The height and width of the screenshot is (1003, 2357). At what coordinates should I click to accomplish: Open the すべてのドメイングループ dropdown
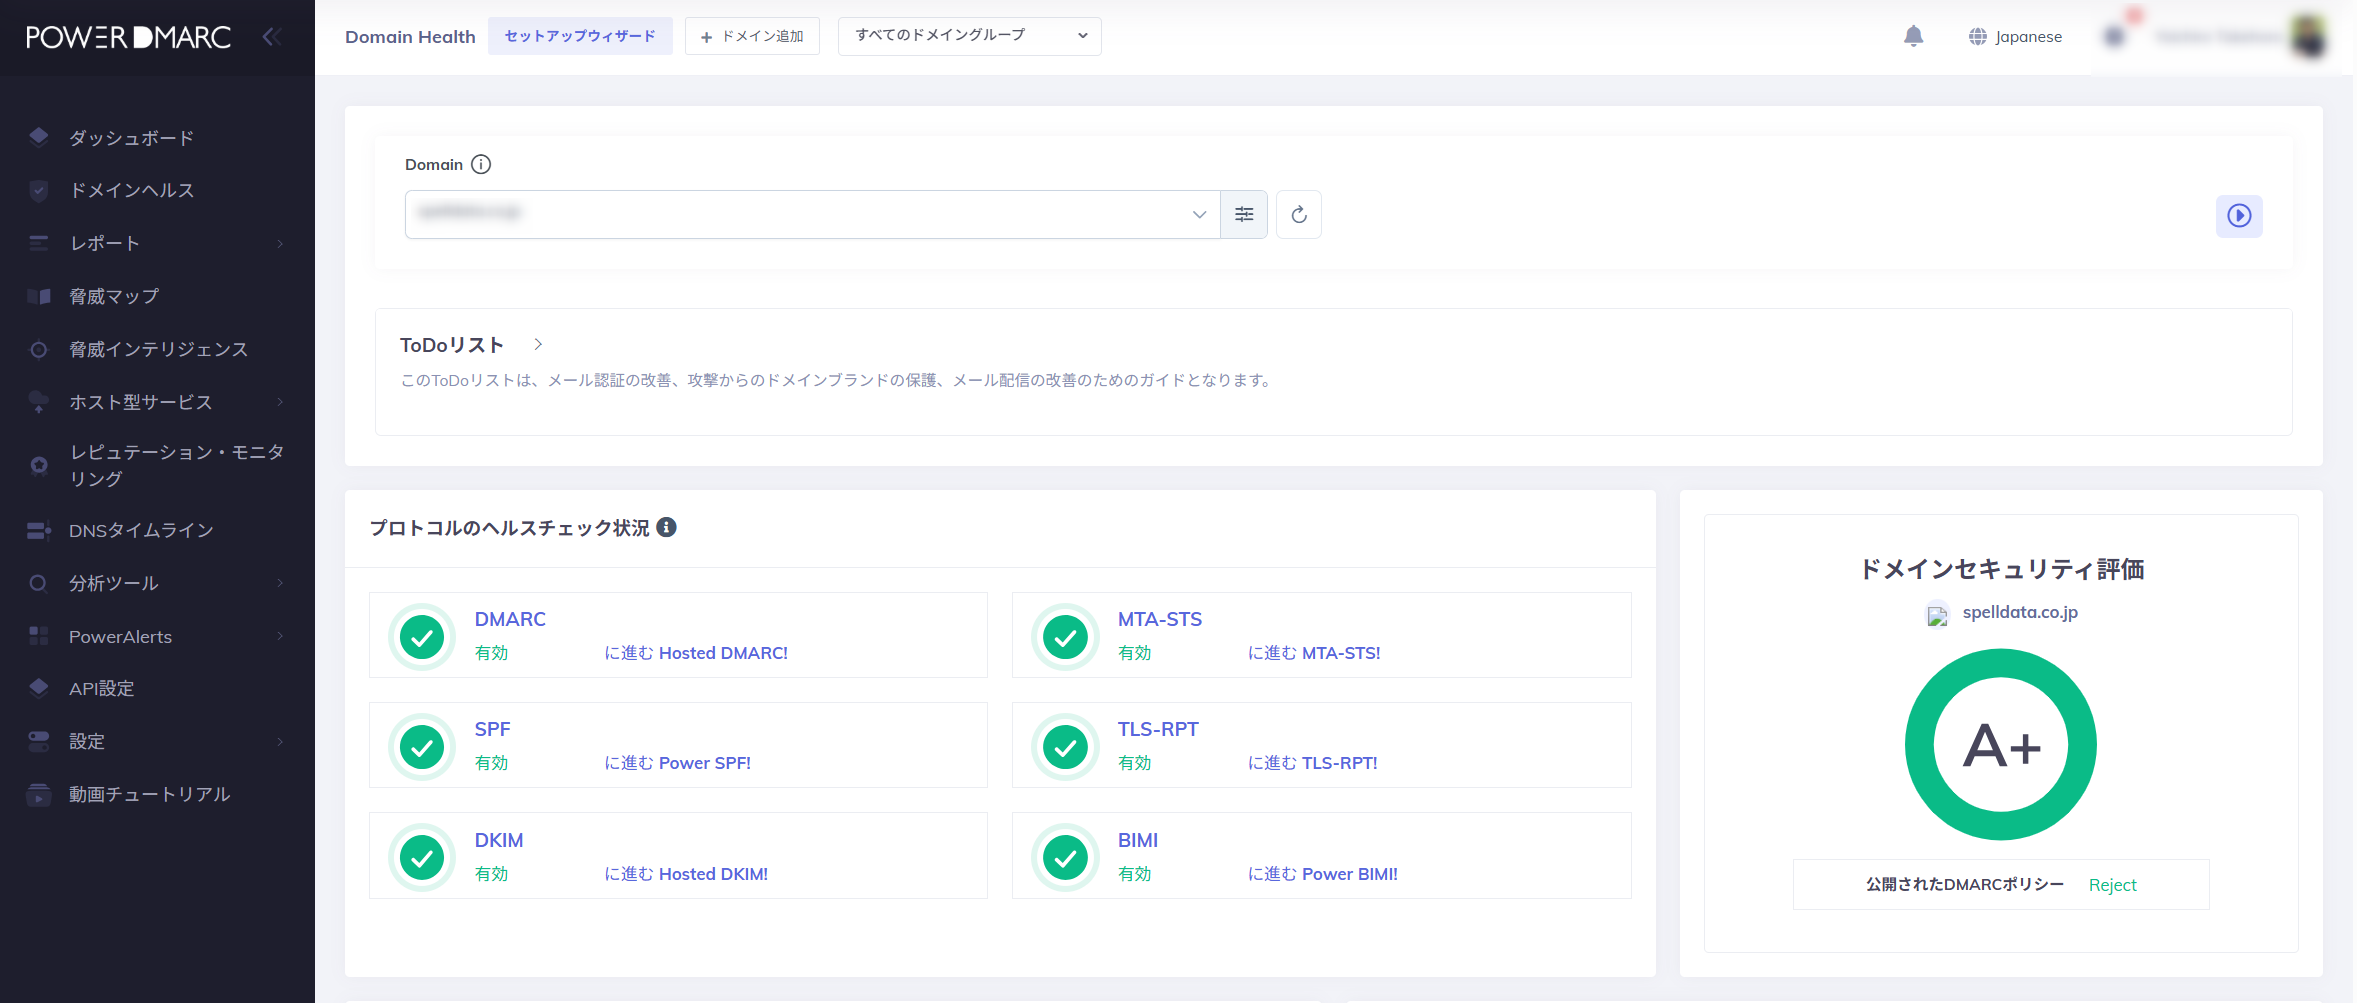pyautogui.click(x=967, y=35)
